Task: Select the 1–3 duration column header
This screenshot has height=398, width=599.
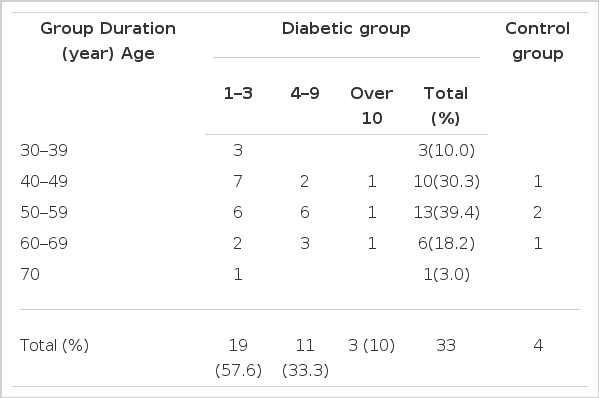Action: [x=238, y=93]
